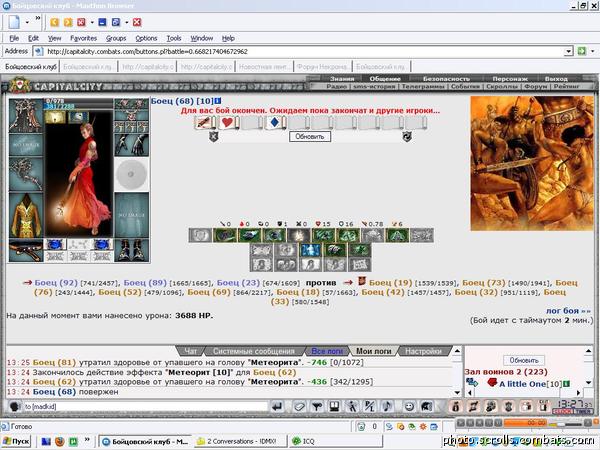Viewport: 600px width, 450px height.
Task: Switch to the Форум Некроманта browser tab
Action: (x=323, y=67)
